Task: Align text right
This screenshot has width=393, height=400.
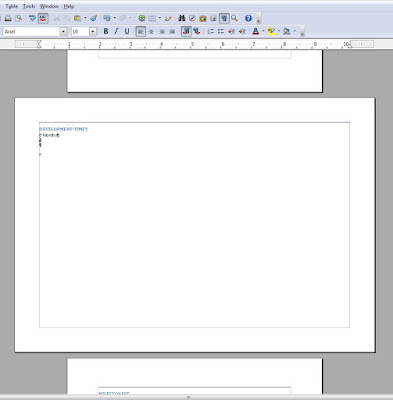Action: click(162, 31)
